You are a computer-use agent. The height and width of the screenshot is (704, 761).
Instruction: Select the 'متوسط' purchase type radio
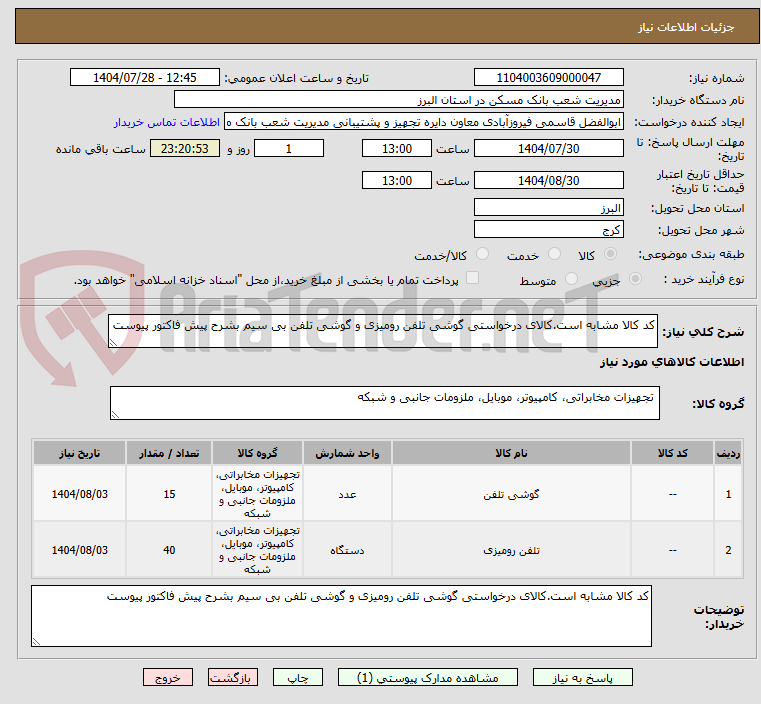573,280
